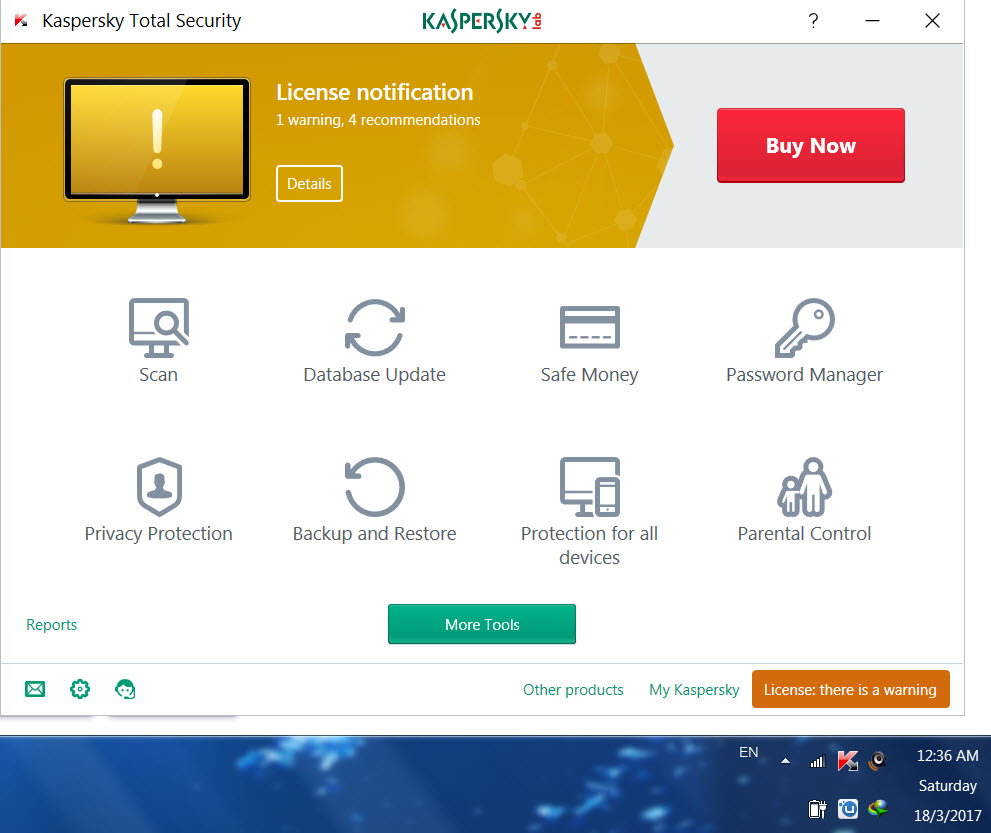Open the Scan tool icon
This screenshot has width=991, height=833.
tap(159, 327)
